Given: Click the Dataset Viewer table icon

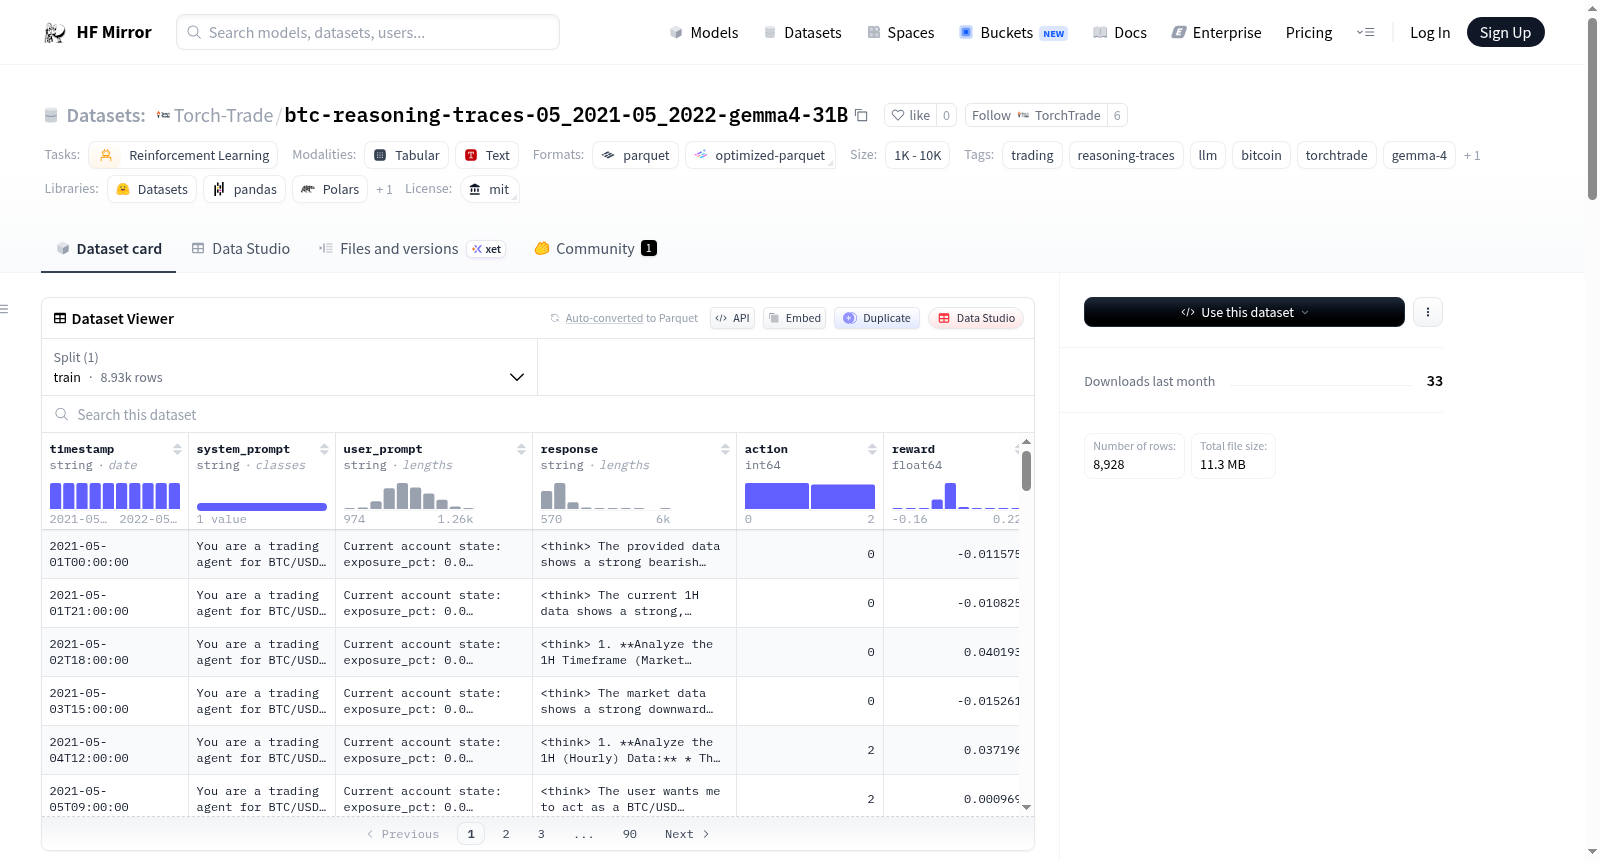Looking at the screenshot, I should (60, 318).
